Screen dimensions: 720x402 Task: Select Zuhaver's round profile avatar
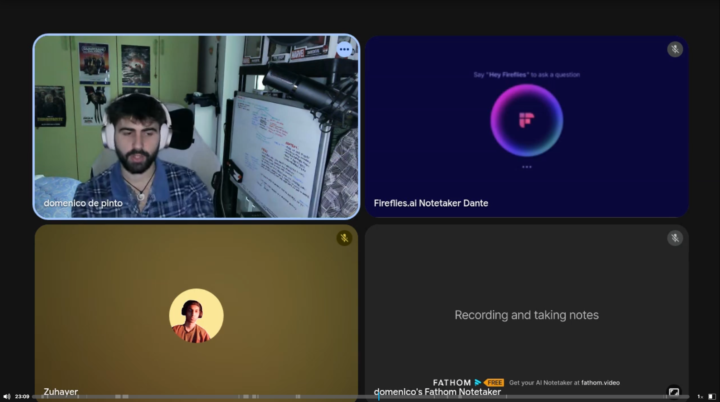[x=196, y=316]
